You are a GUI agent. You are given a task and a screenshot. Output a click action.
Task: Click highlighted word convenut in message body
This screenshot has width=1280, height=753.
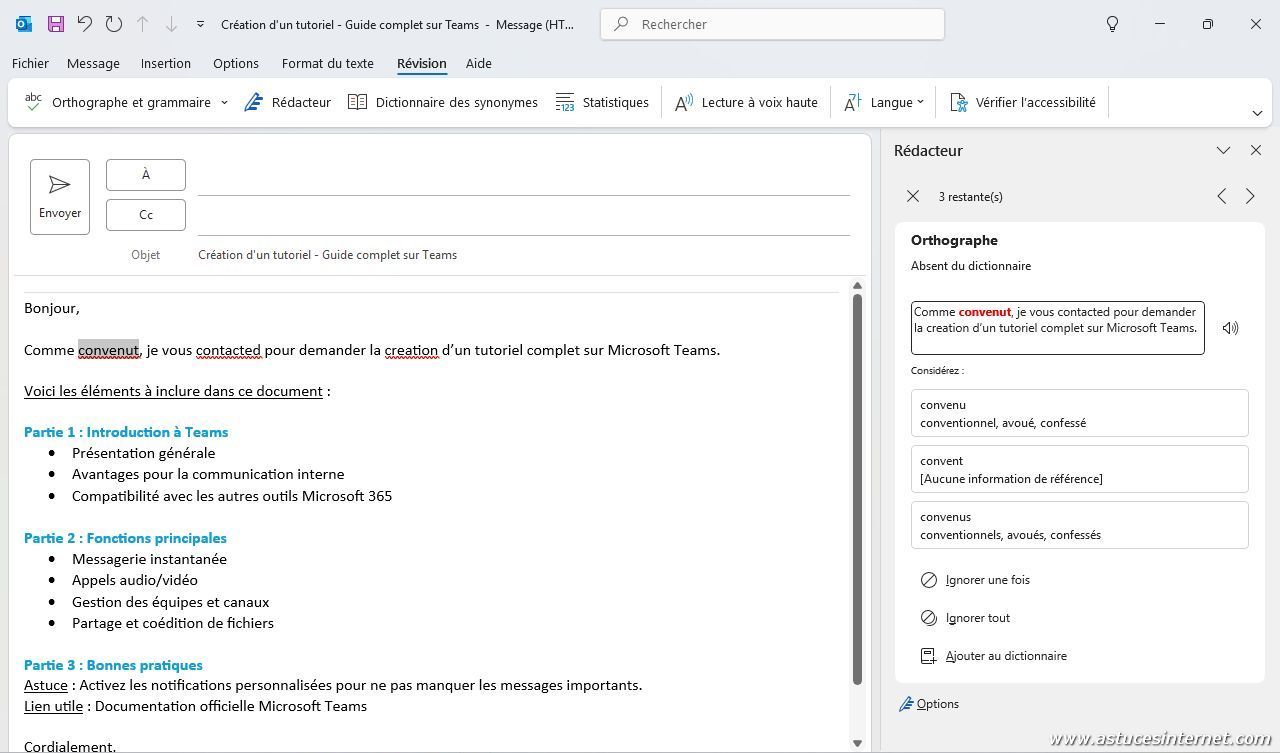108,350
